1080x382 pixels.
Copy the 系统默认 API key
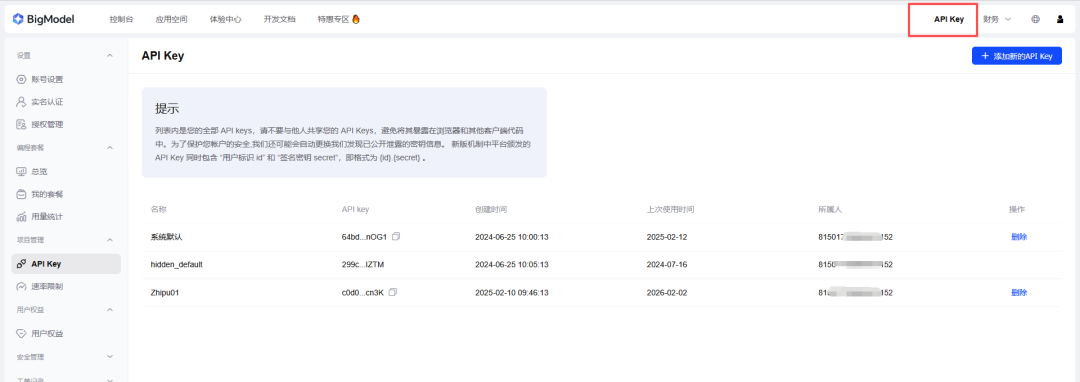click(x=396, y=236)
